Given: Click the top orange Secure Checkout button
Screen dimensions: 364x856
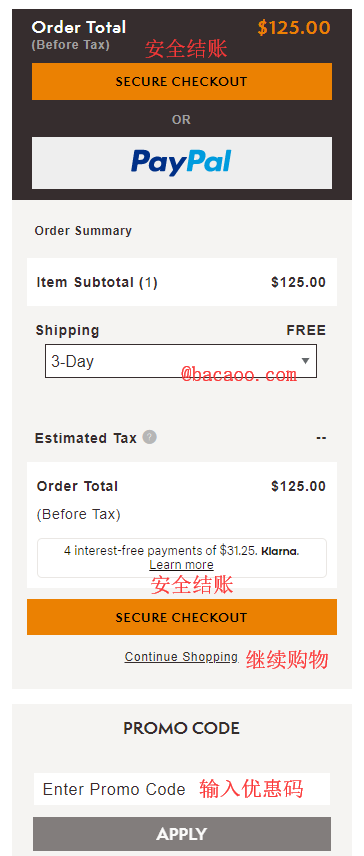Looking at the screenshot, I should point(182,81).
